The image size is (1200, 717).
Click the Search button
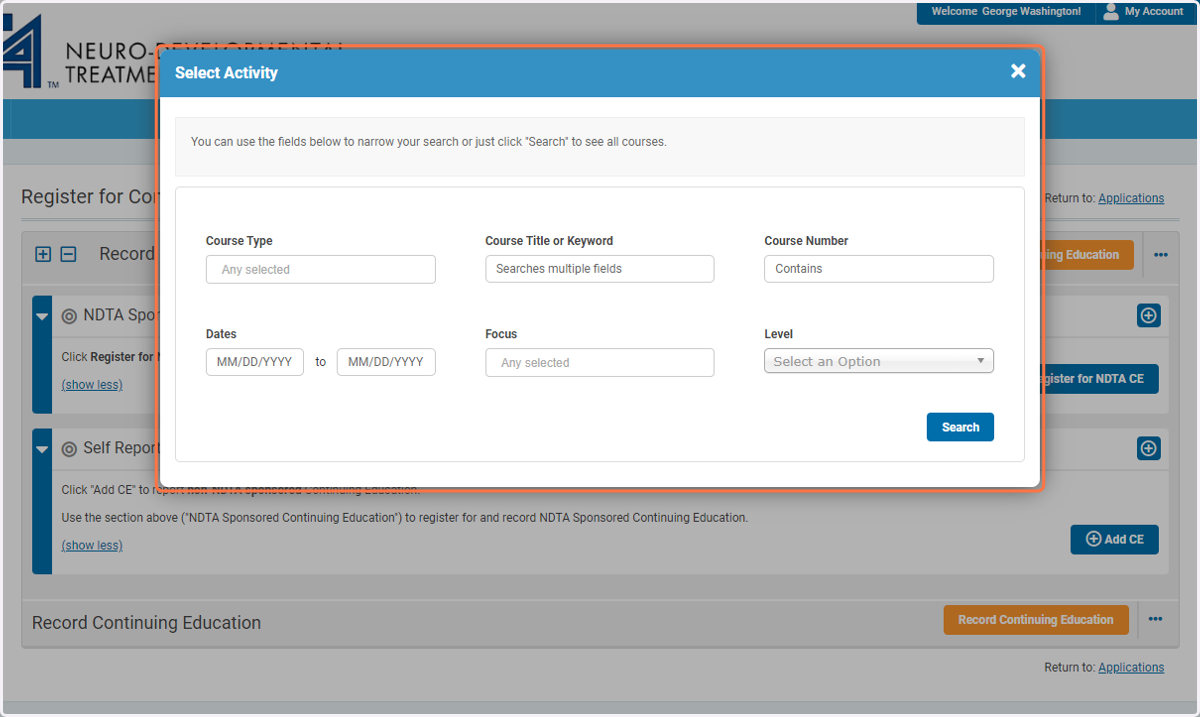960,427
